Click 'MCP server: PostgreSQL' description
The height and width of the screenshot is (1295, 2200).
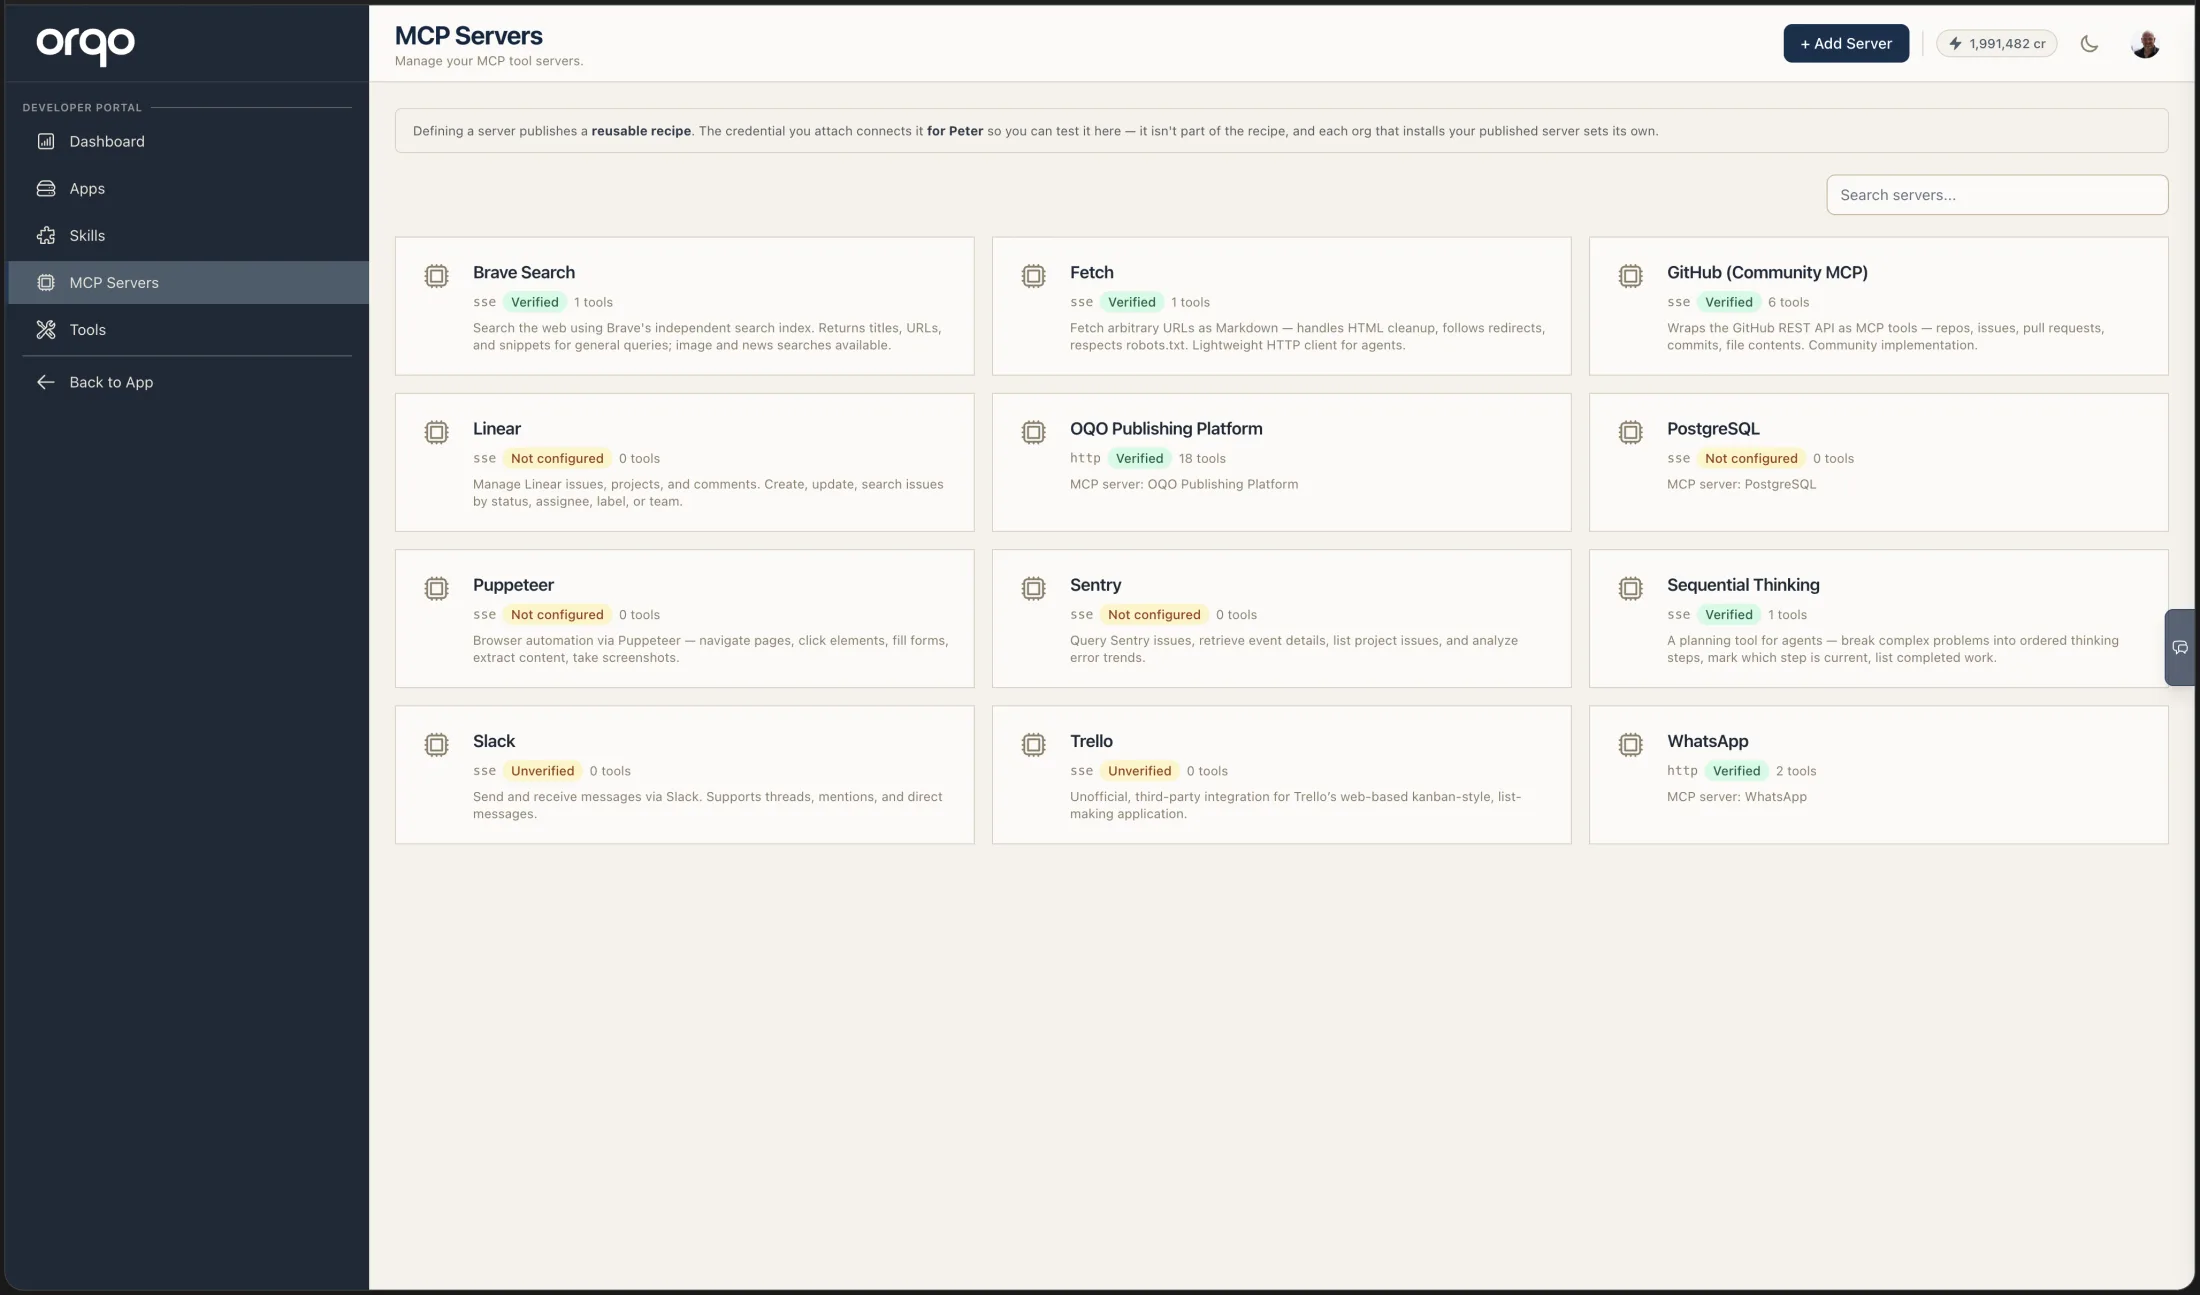pos(1741,484)
